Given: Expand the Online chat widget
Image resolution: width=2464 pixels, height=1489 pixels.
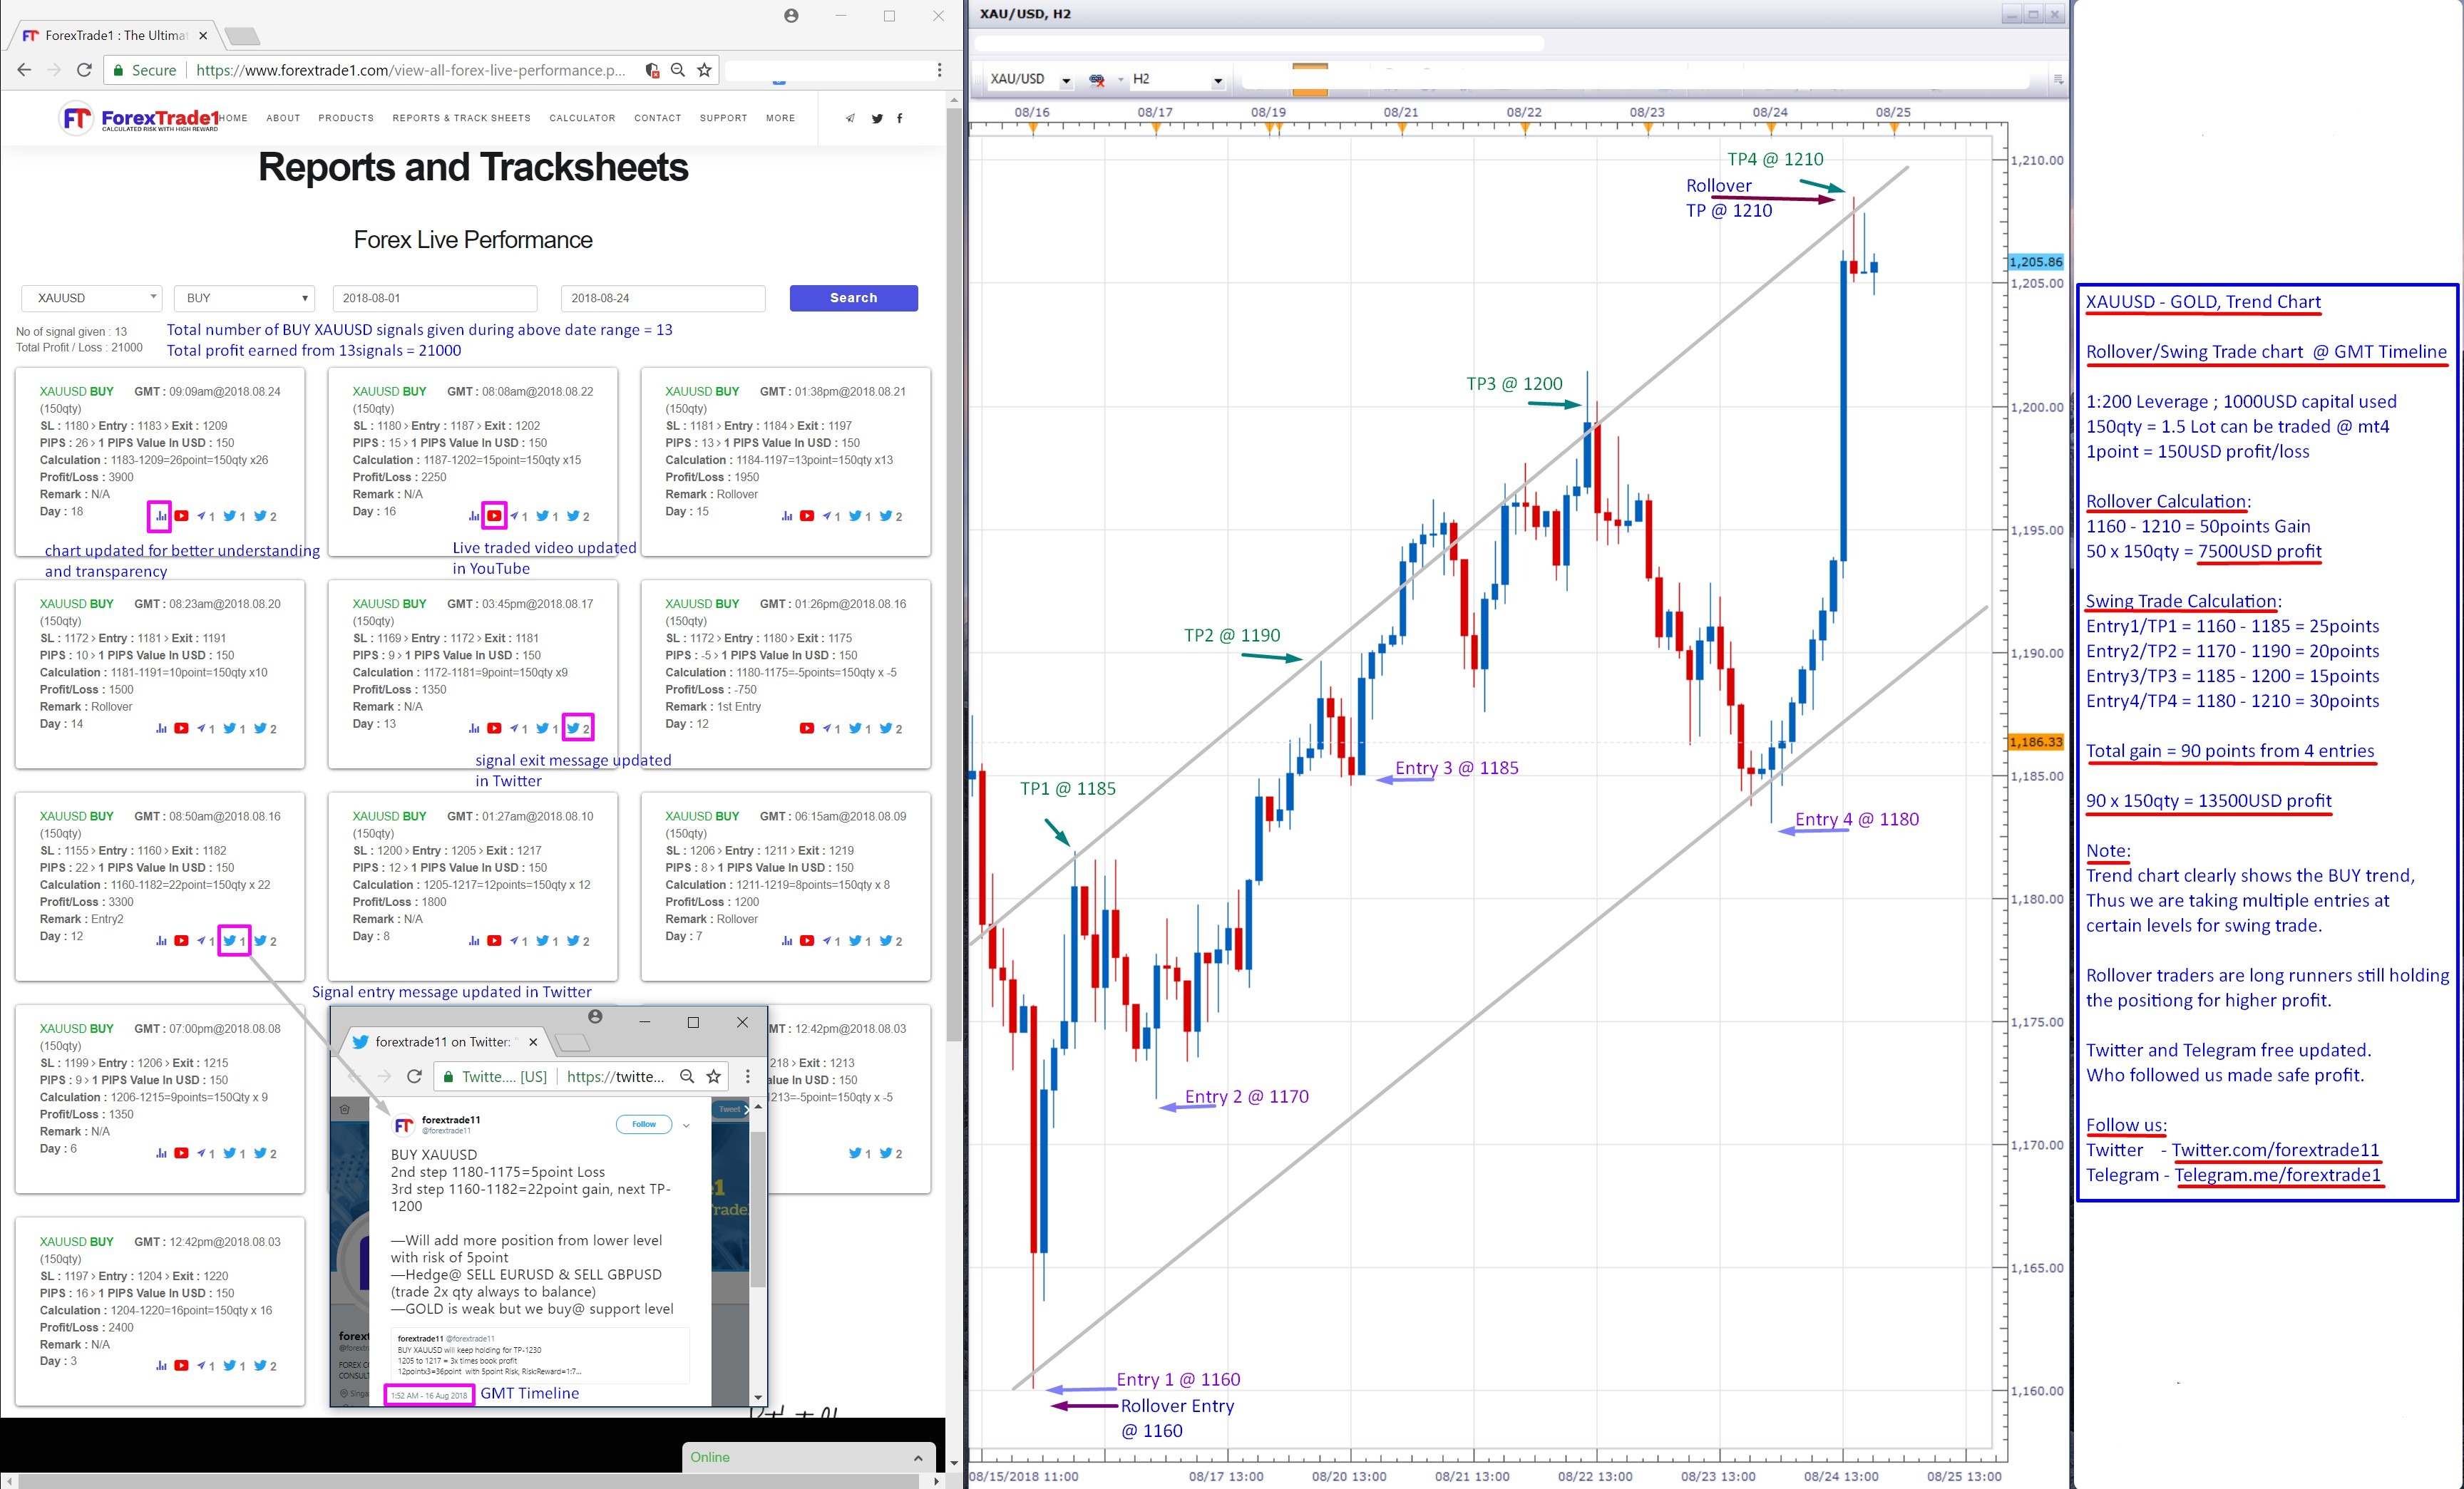Looking at the screenshot, I should click(x=918, y=1458).
